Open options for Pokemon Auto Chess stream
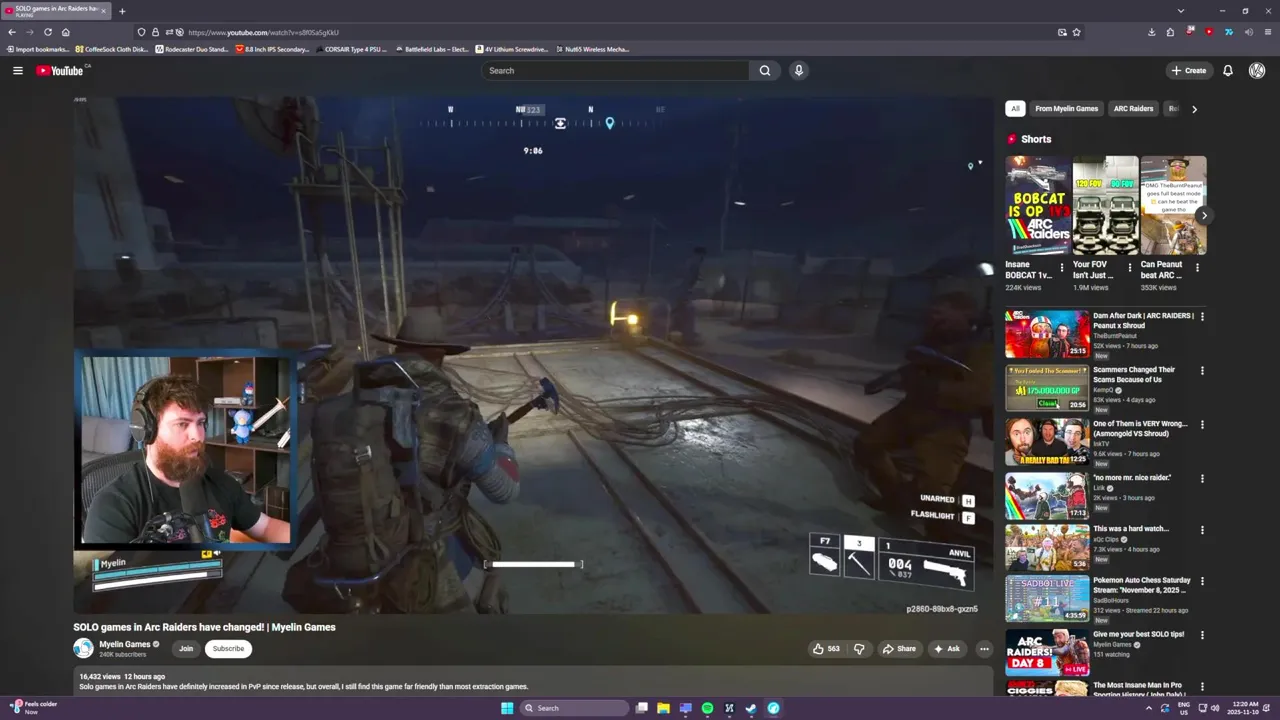 (1202, 580)
